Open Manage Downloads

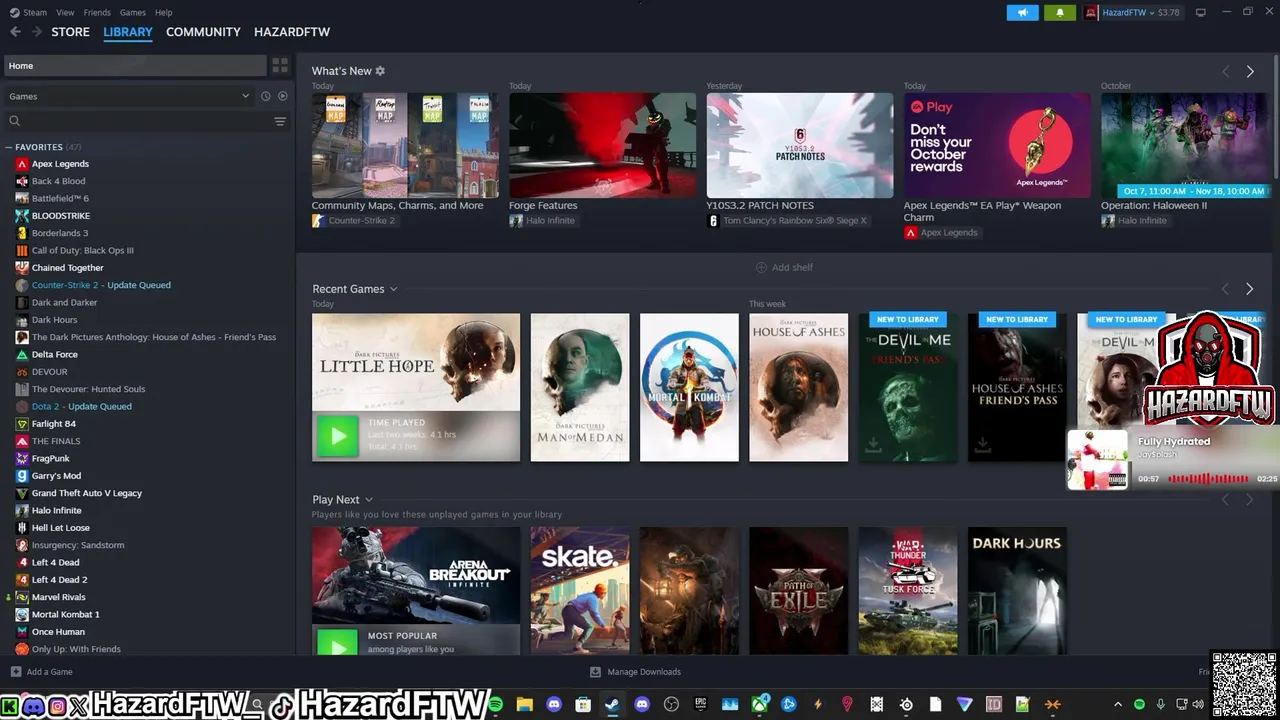coord(635,672)
